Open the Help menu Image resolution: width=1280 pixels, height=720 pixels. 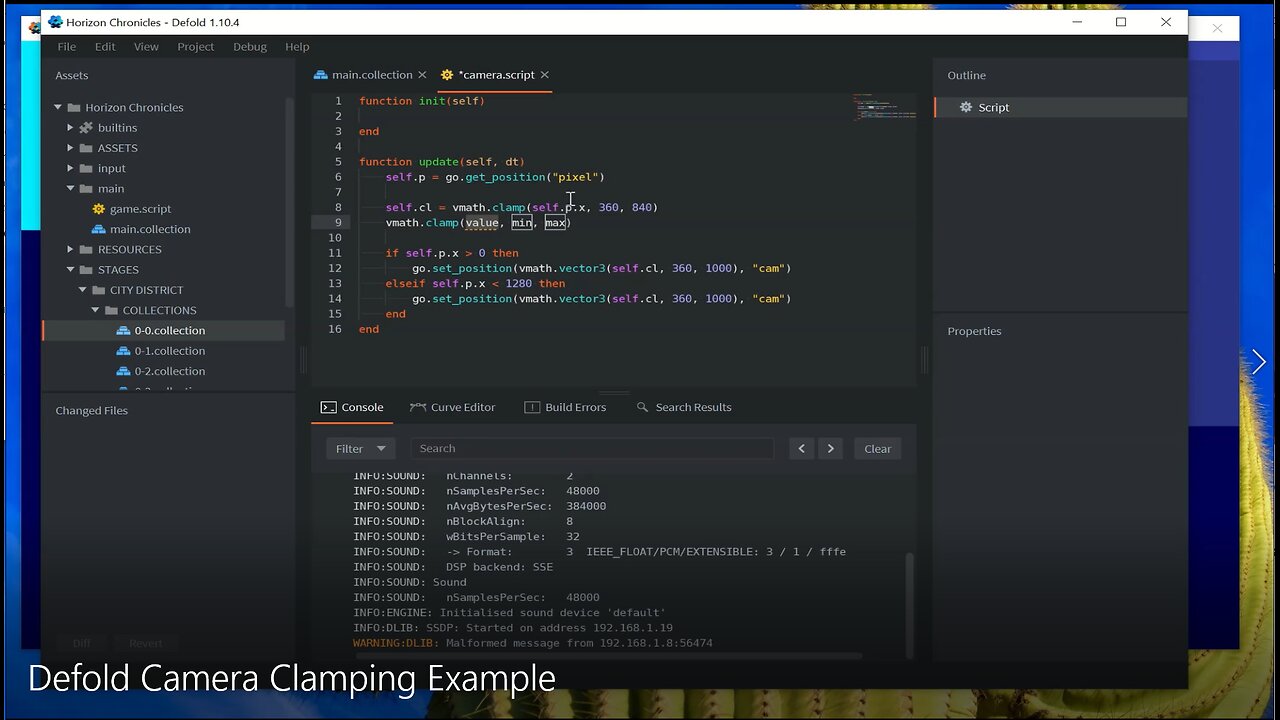point(297,47)
